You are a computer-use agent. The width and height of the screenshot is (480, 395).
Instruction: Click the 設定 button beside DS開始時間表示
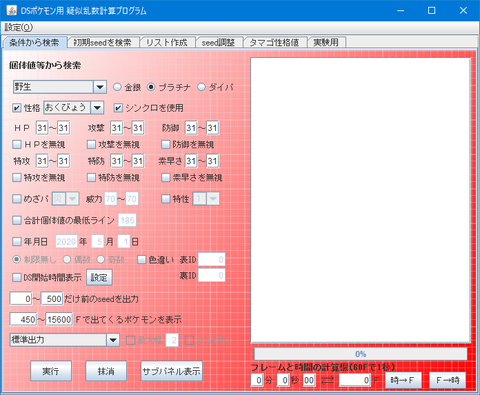(99, 277)
